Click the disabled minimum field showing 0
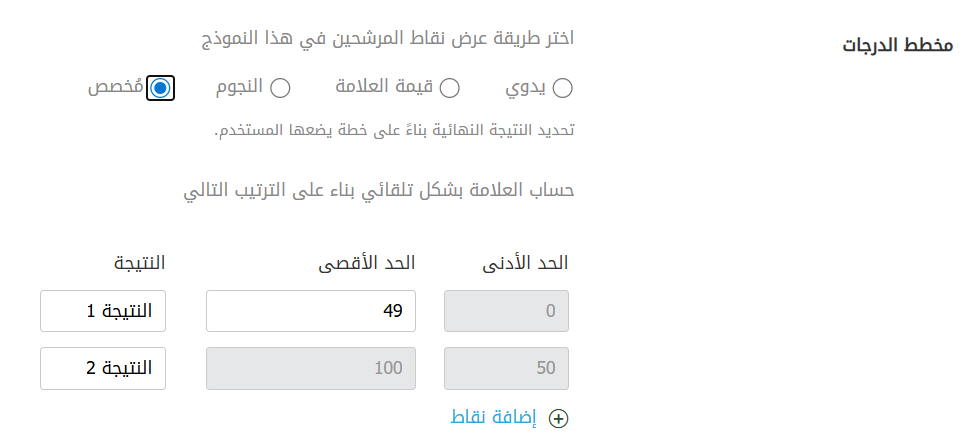 pyautogui.click(x=506, y=311)
